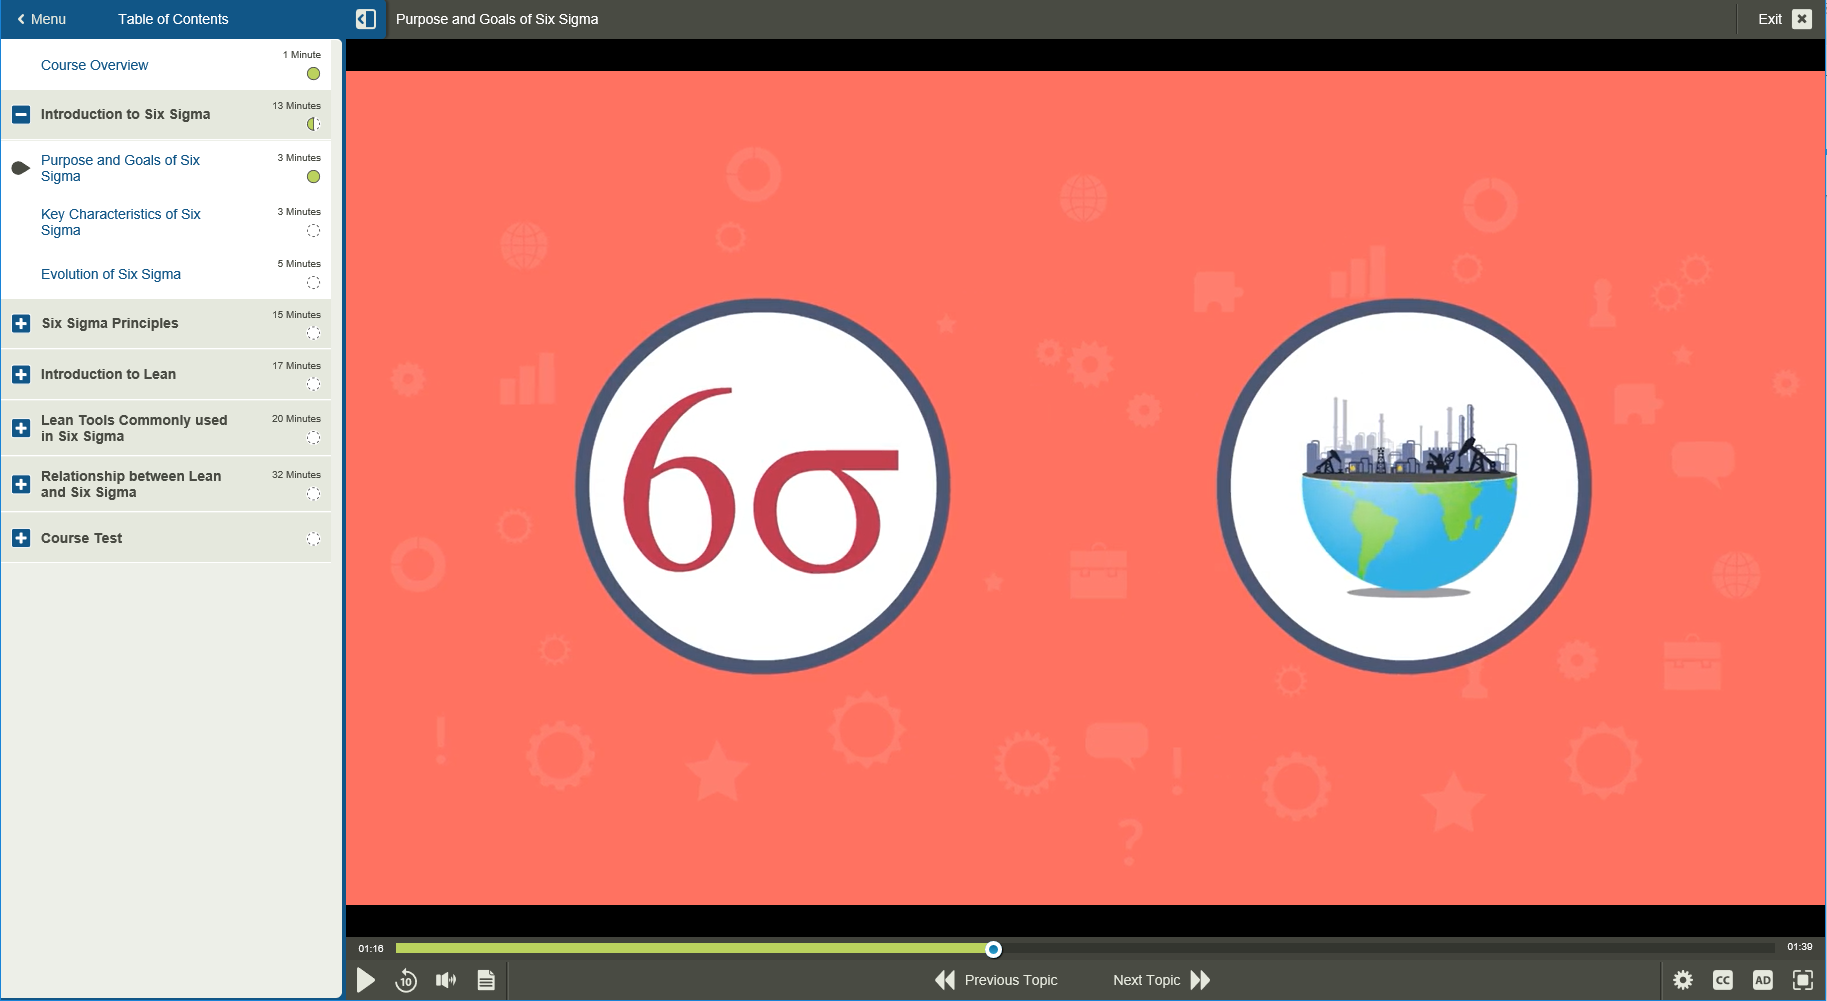The image size is (1827, 1001).
Task: Mute the volume speaker icon
Action: click(x=446, y=980)
